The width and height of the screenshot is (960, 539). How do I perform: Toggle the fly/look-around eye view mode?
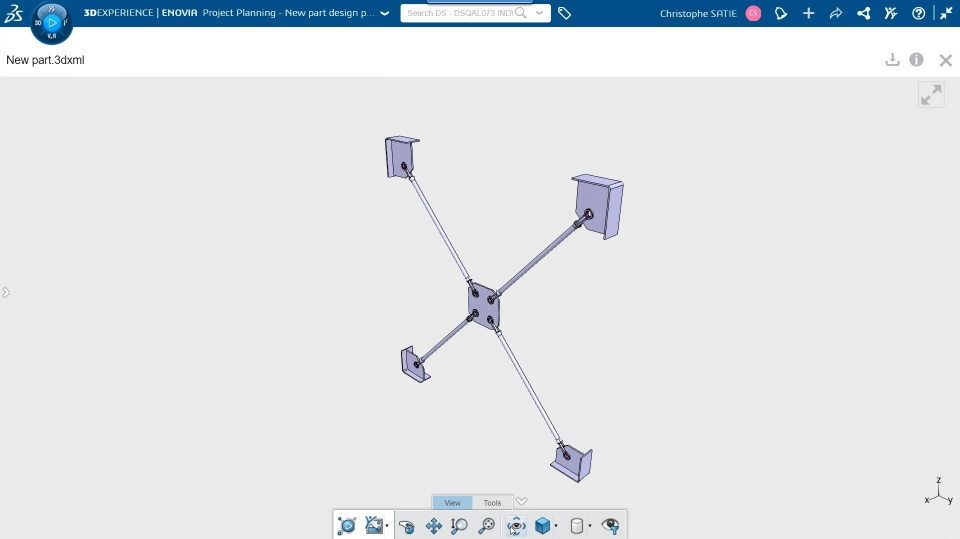pyautogui.click(x=516, y=526)
